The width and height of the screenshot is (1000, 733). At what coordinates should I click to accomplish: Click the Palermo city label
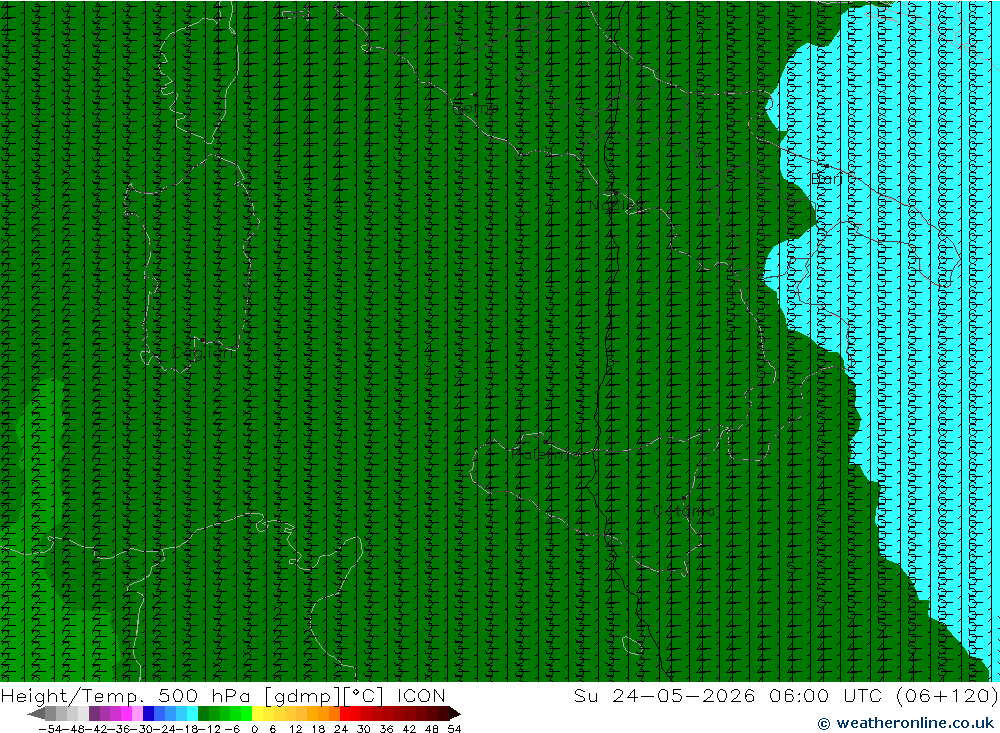click(x=546, y=454)
